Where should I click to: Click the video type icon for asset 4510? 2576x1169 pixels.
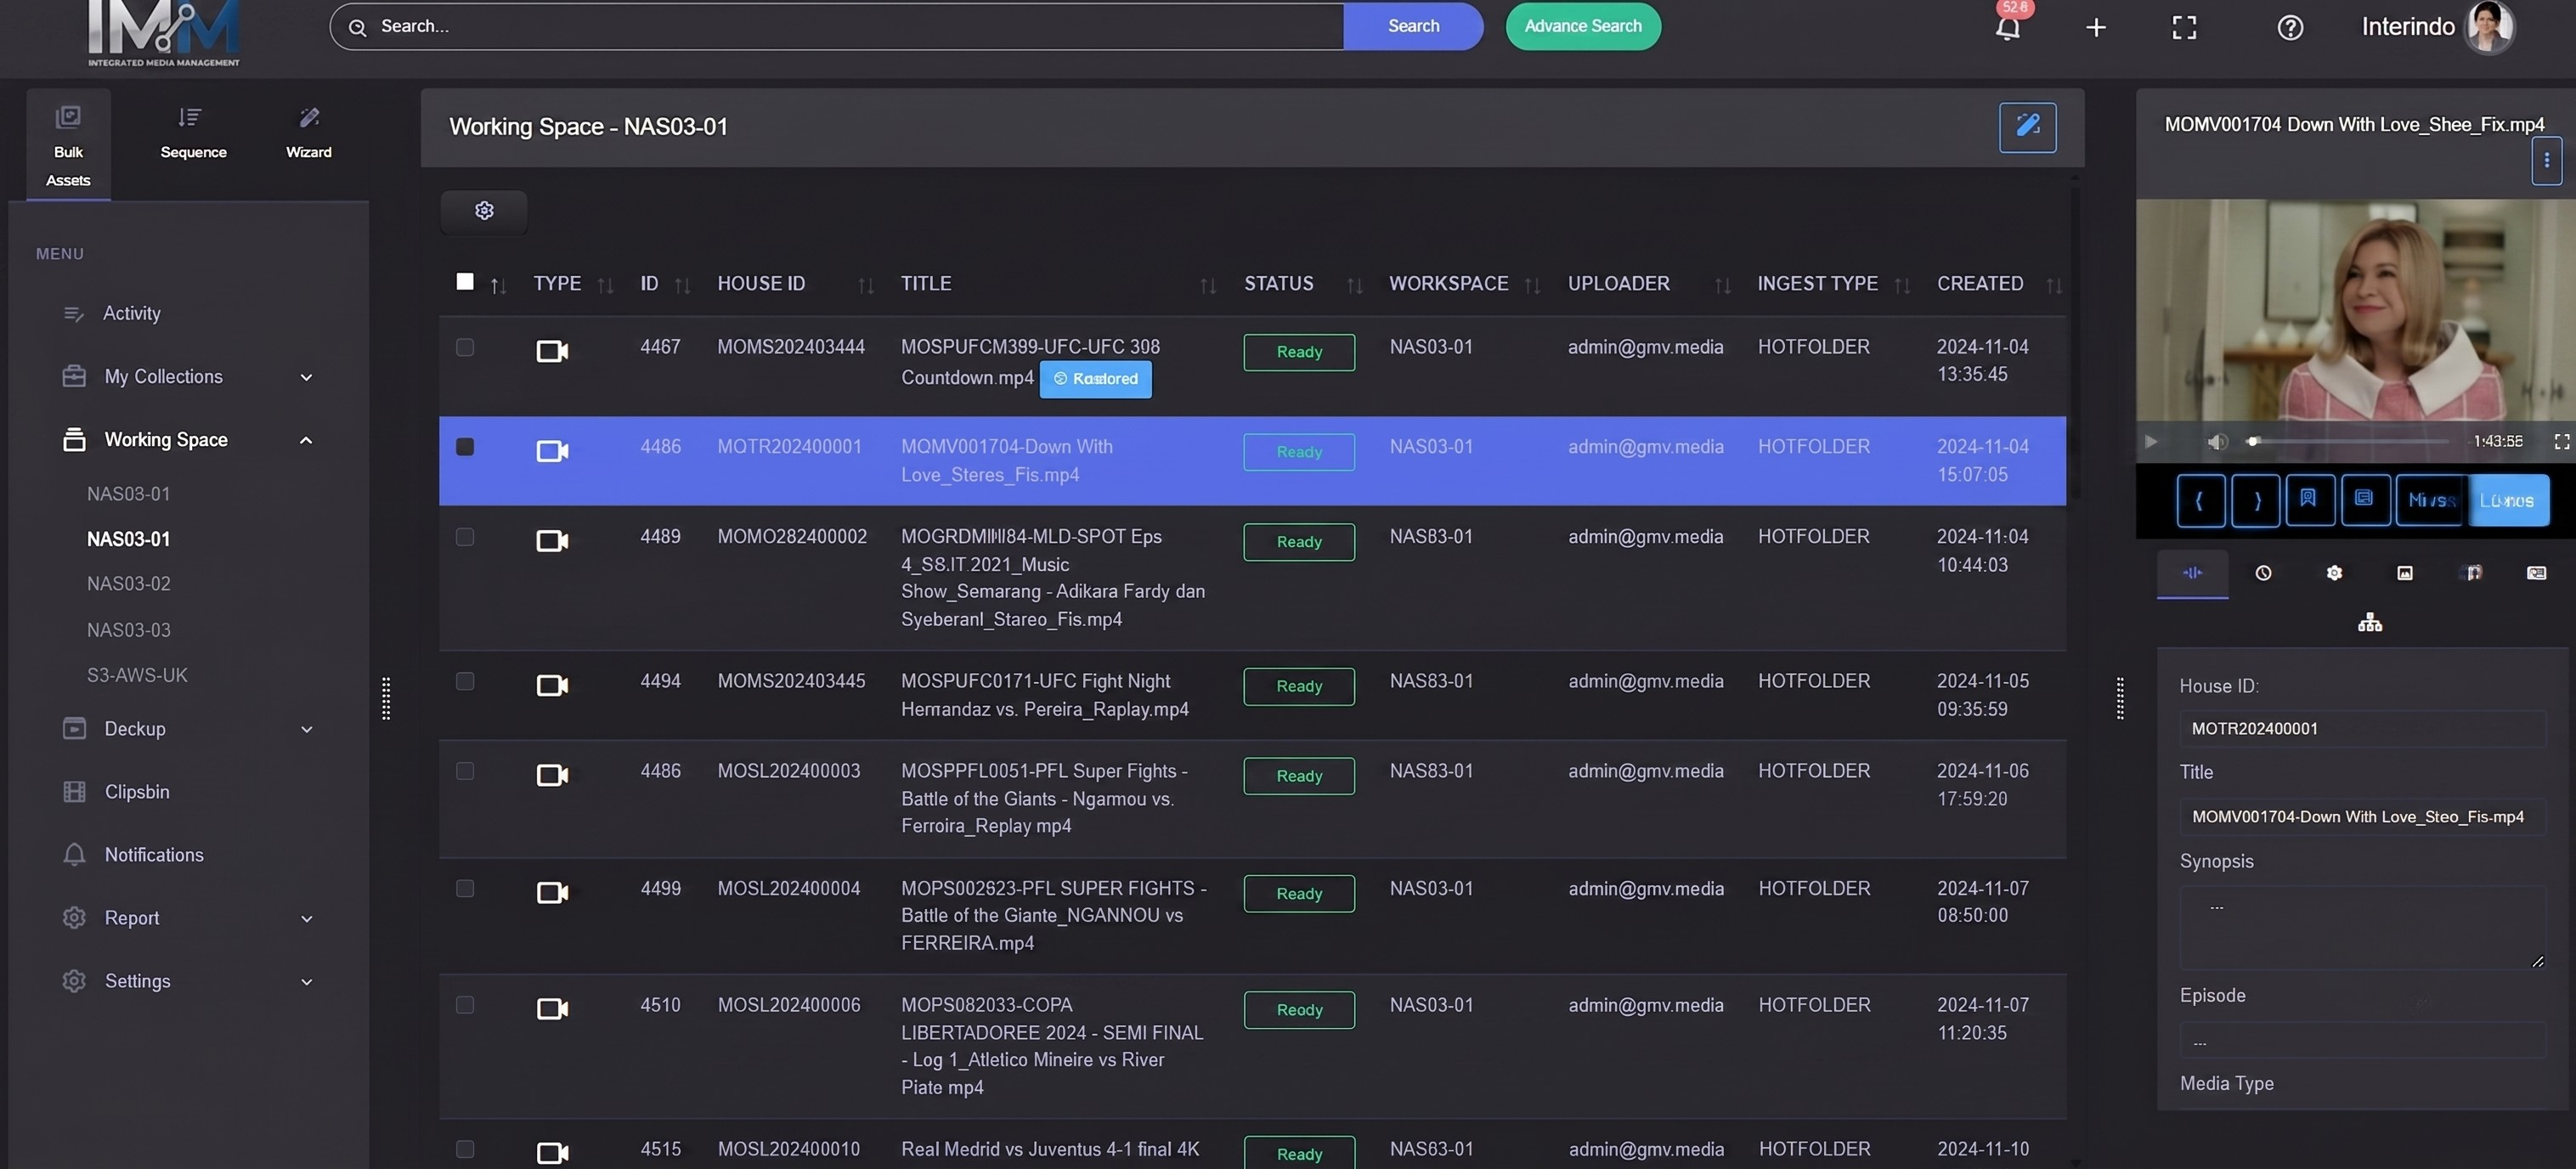click(x=552, y=1009)
